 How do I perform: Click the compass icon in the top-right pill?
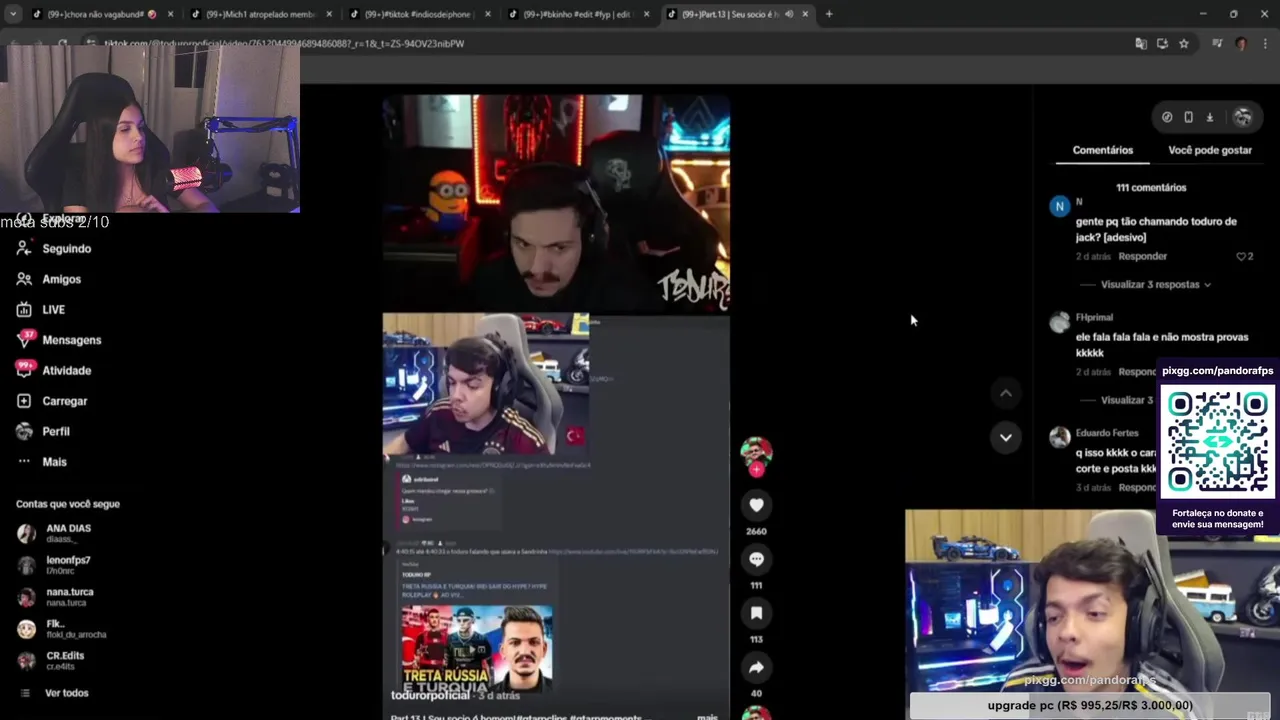[x=1167, y=117]
